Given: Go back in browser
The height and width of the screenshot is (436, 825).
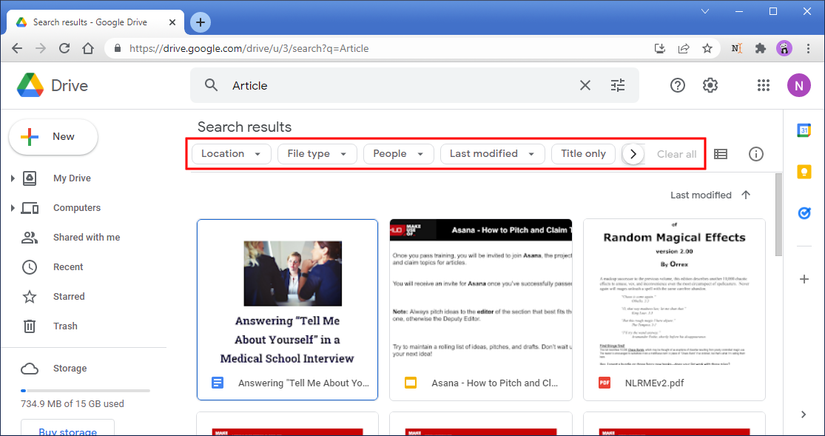Looking at the screenshot, I should pos(17,48).
